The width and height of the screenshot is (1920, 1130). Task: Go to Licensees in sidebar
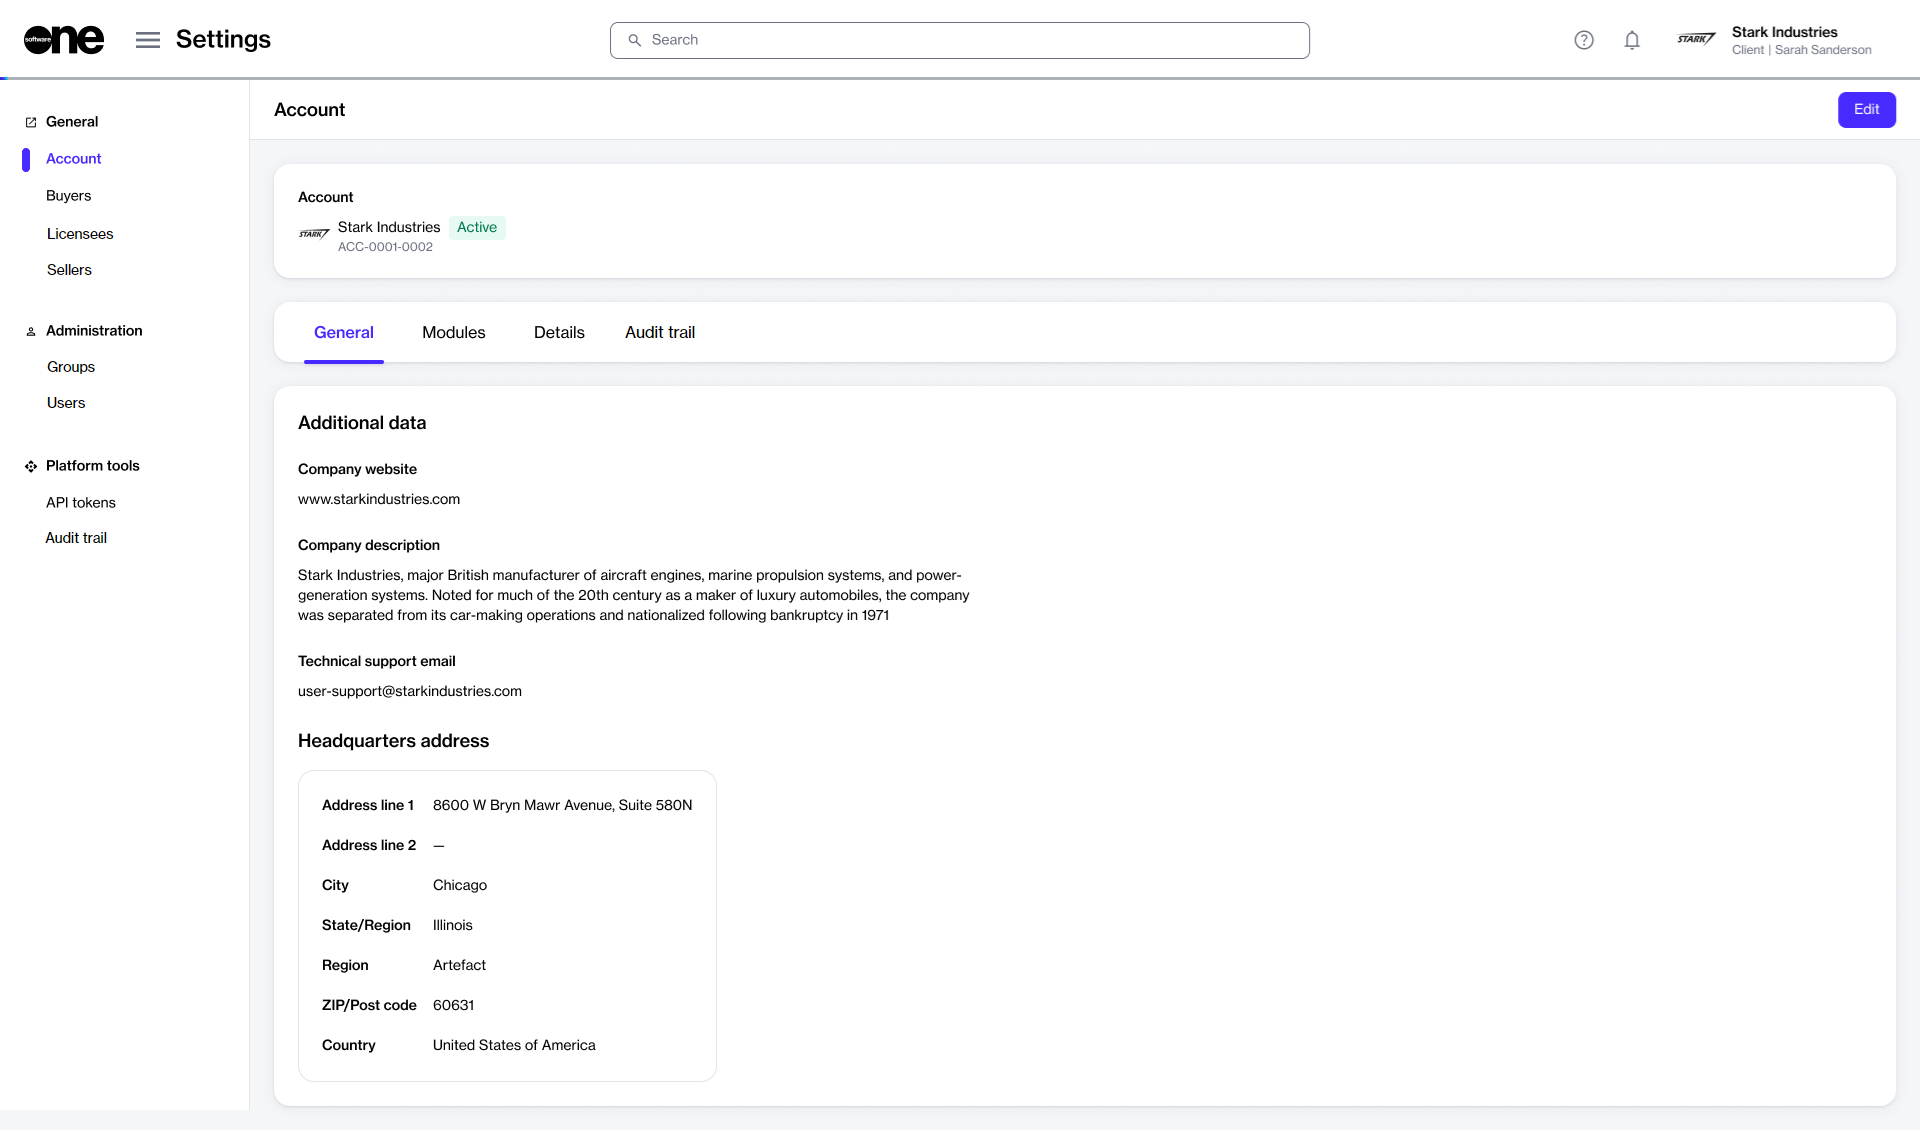[80, 234]
